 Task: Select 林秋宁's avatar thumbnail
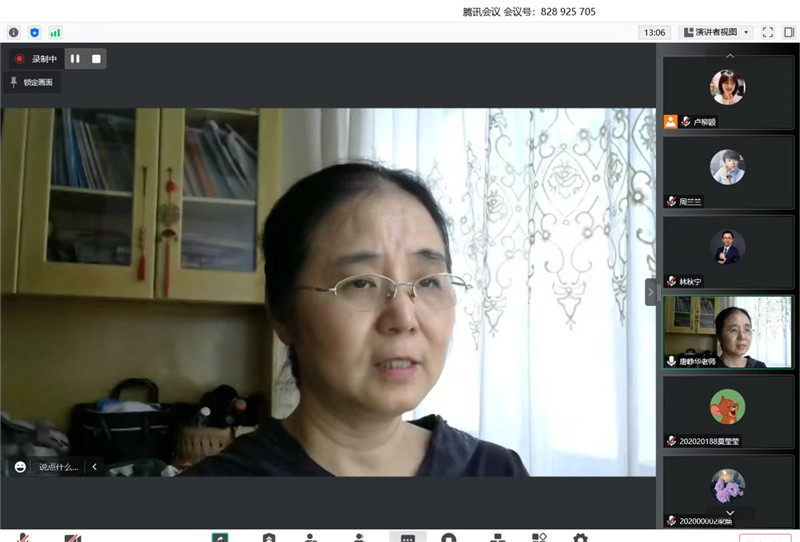728,247
